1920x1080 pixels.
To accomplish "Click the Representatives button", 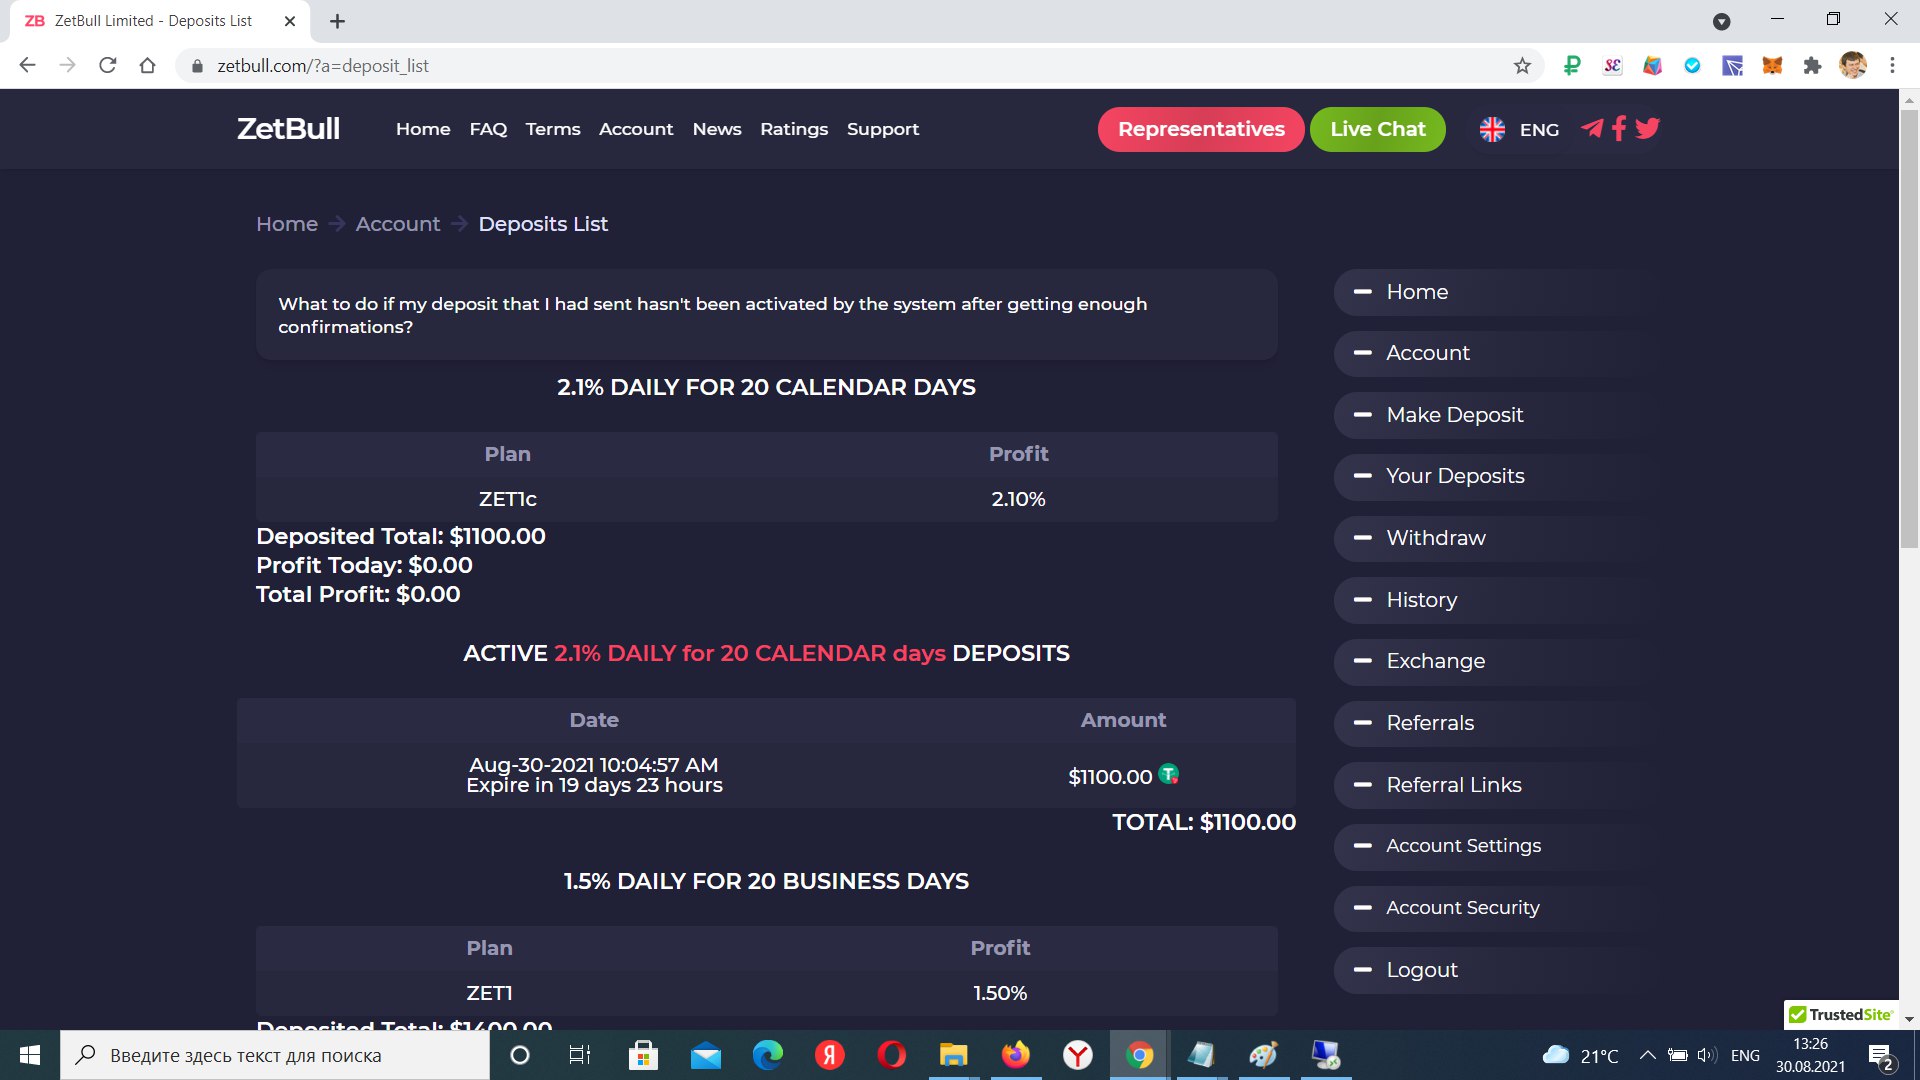I will click(x=1201, y=129).
